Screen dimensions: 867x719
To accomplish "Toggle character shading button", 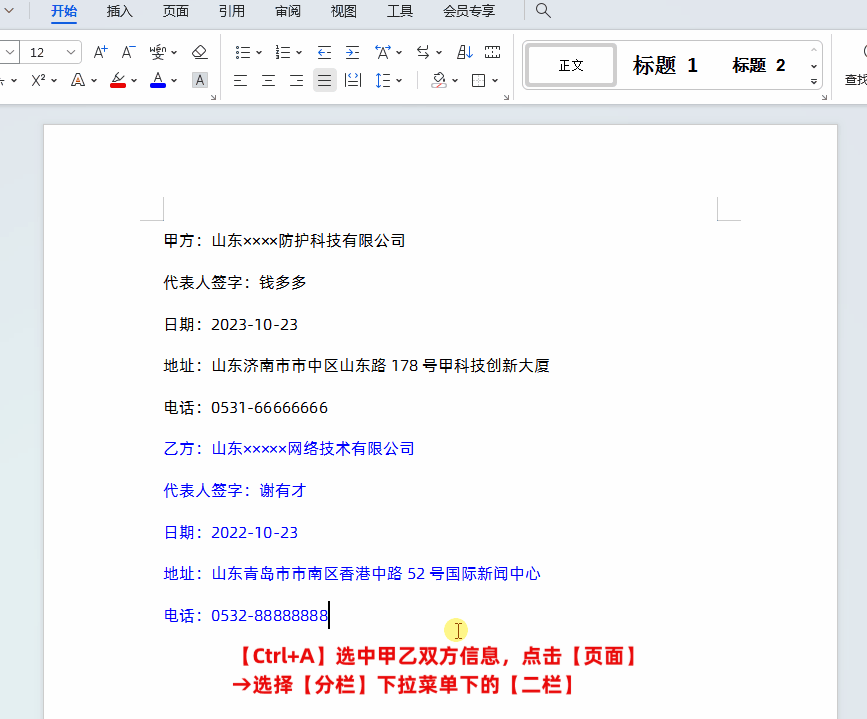I will 200,80.
